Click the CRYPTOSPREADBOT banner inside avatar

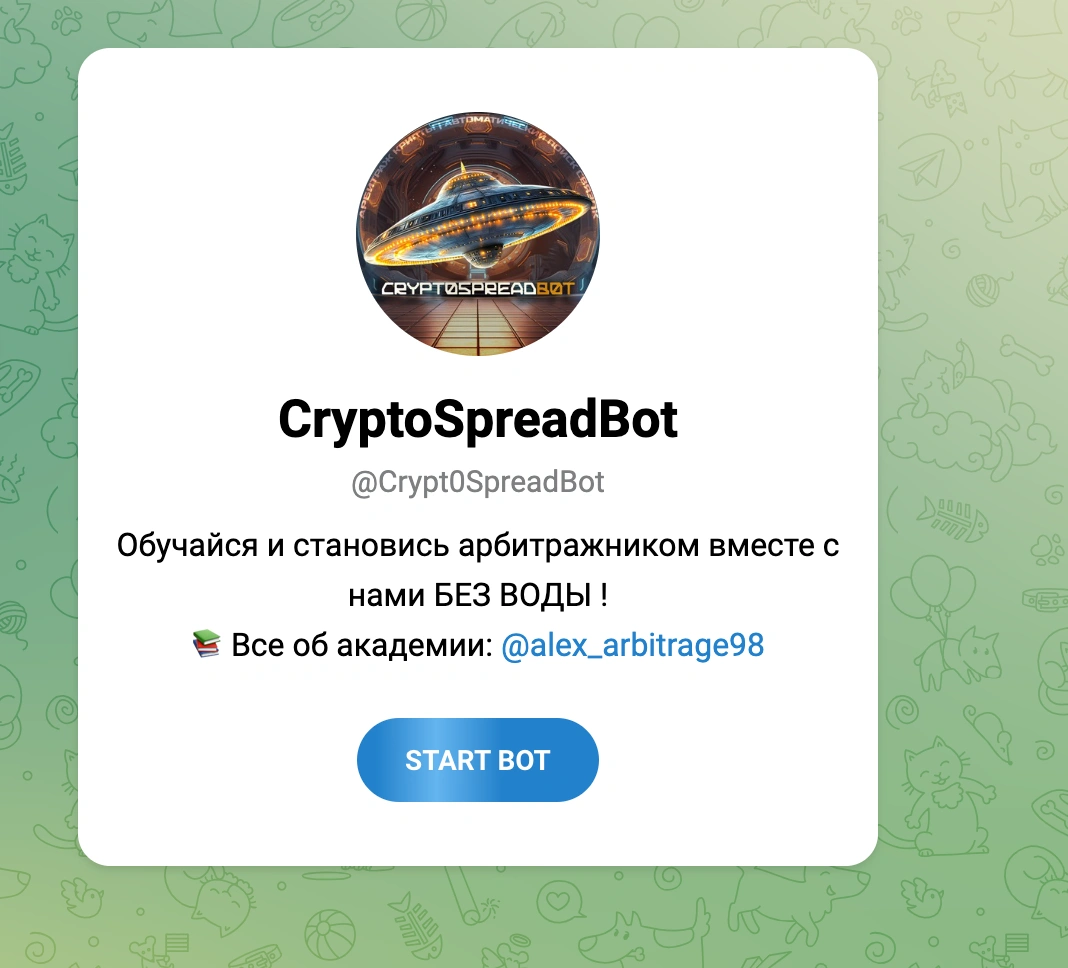coord(477,289)
